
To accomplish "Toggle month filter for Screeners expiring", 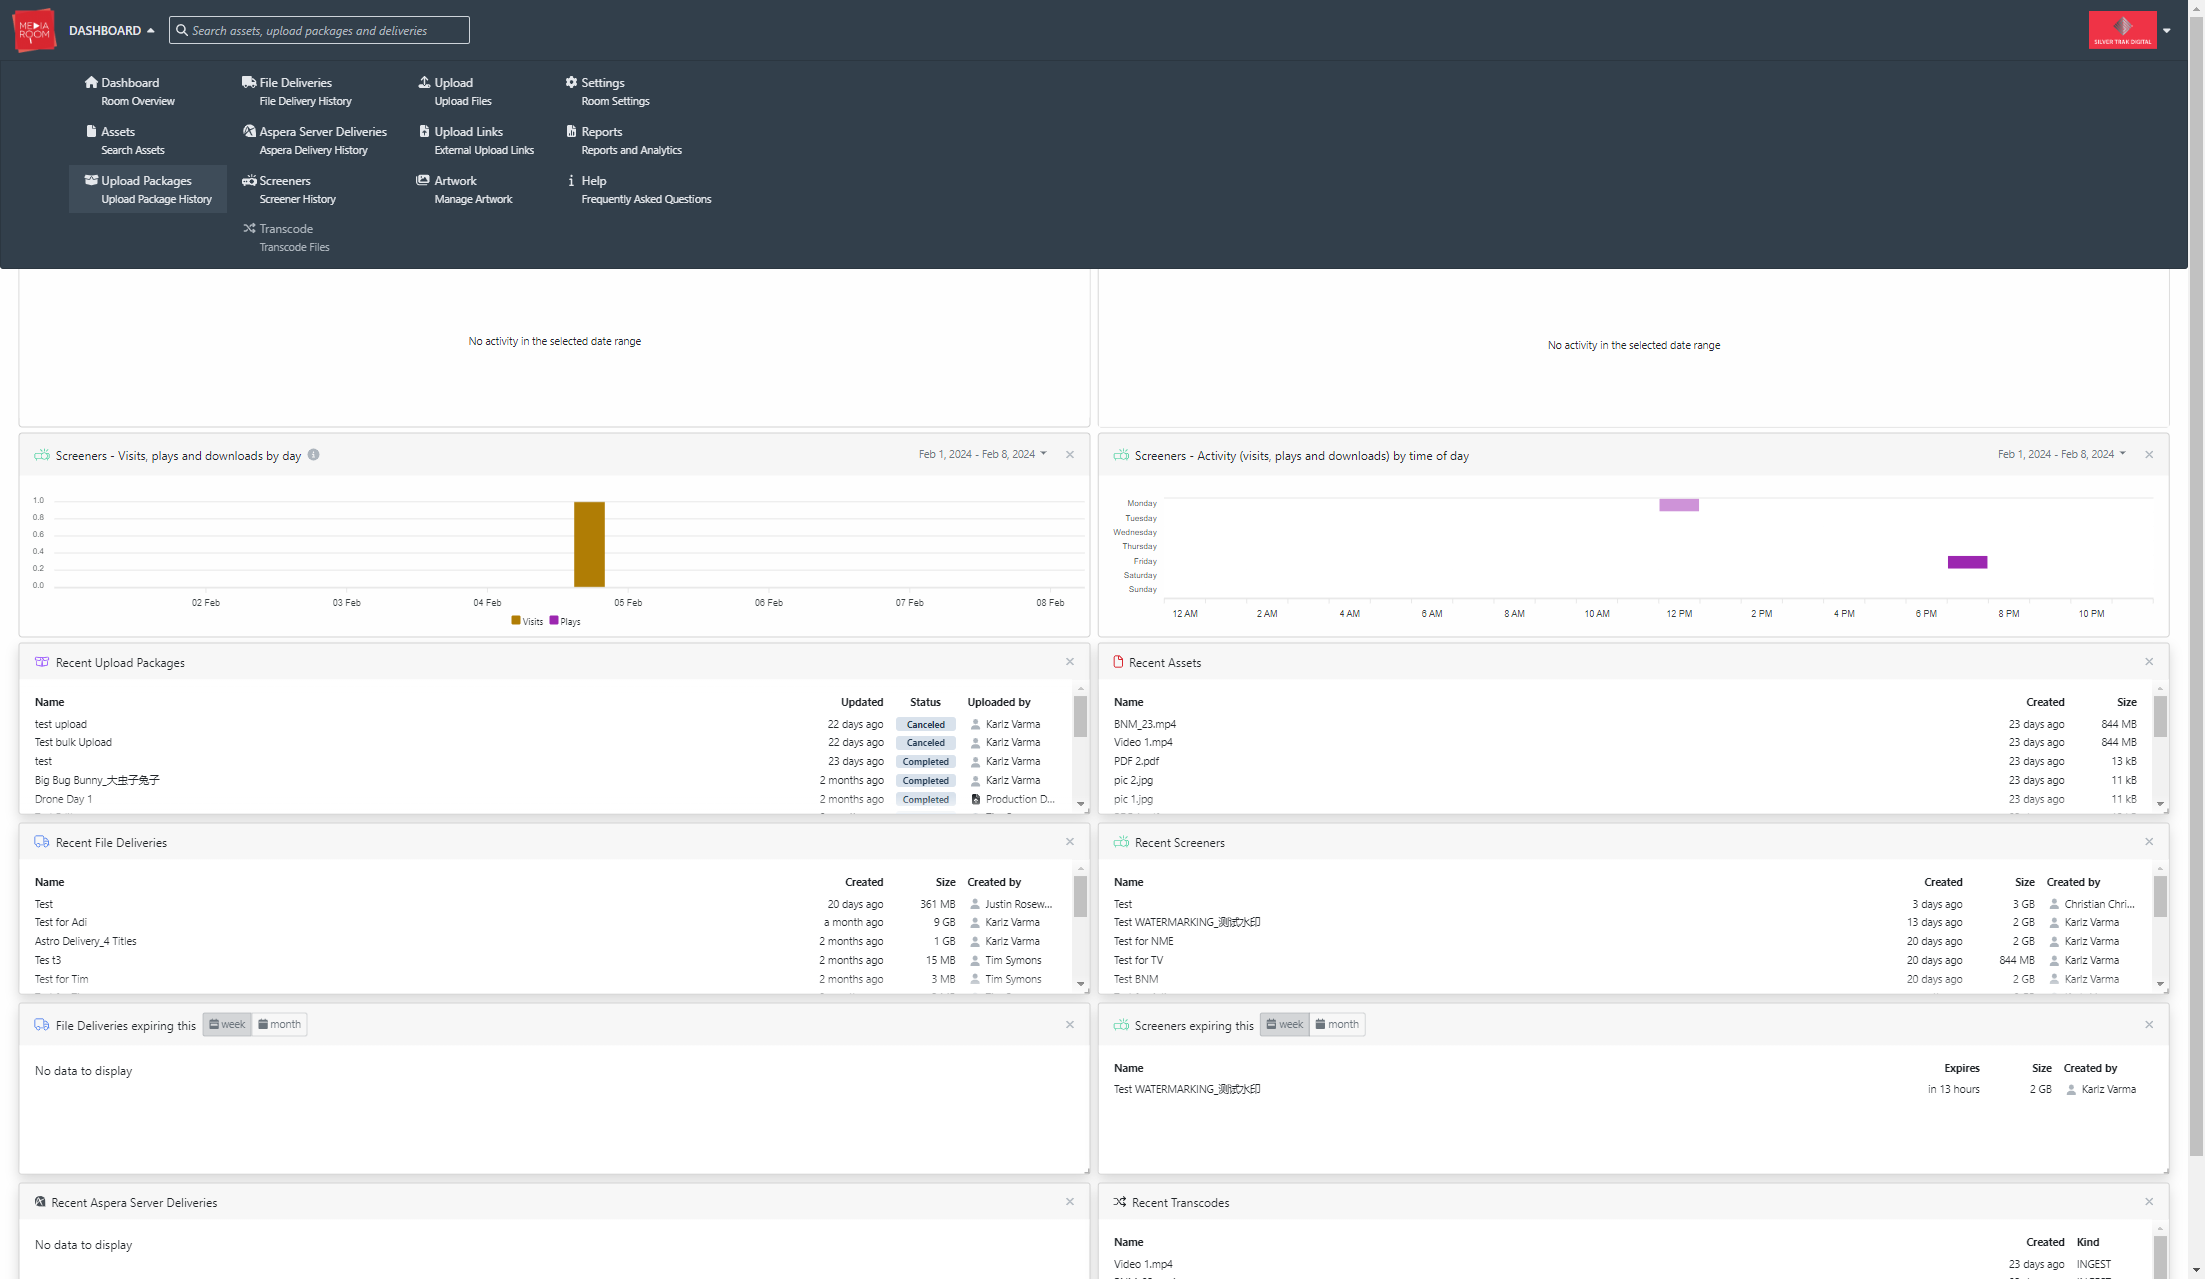I will point(1337,1024).
